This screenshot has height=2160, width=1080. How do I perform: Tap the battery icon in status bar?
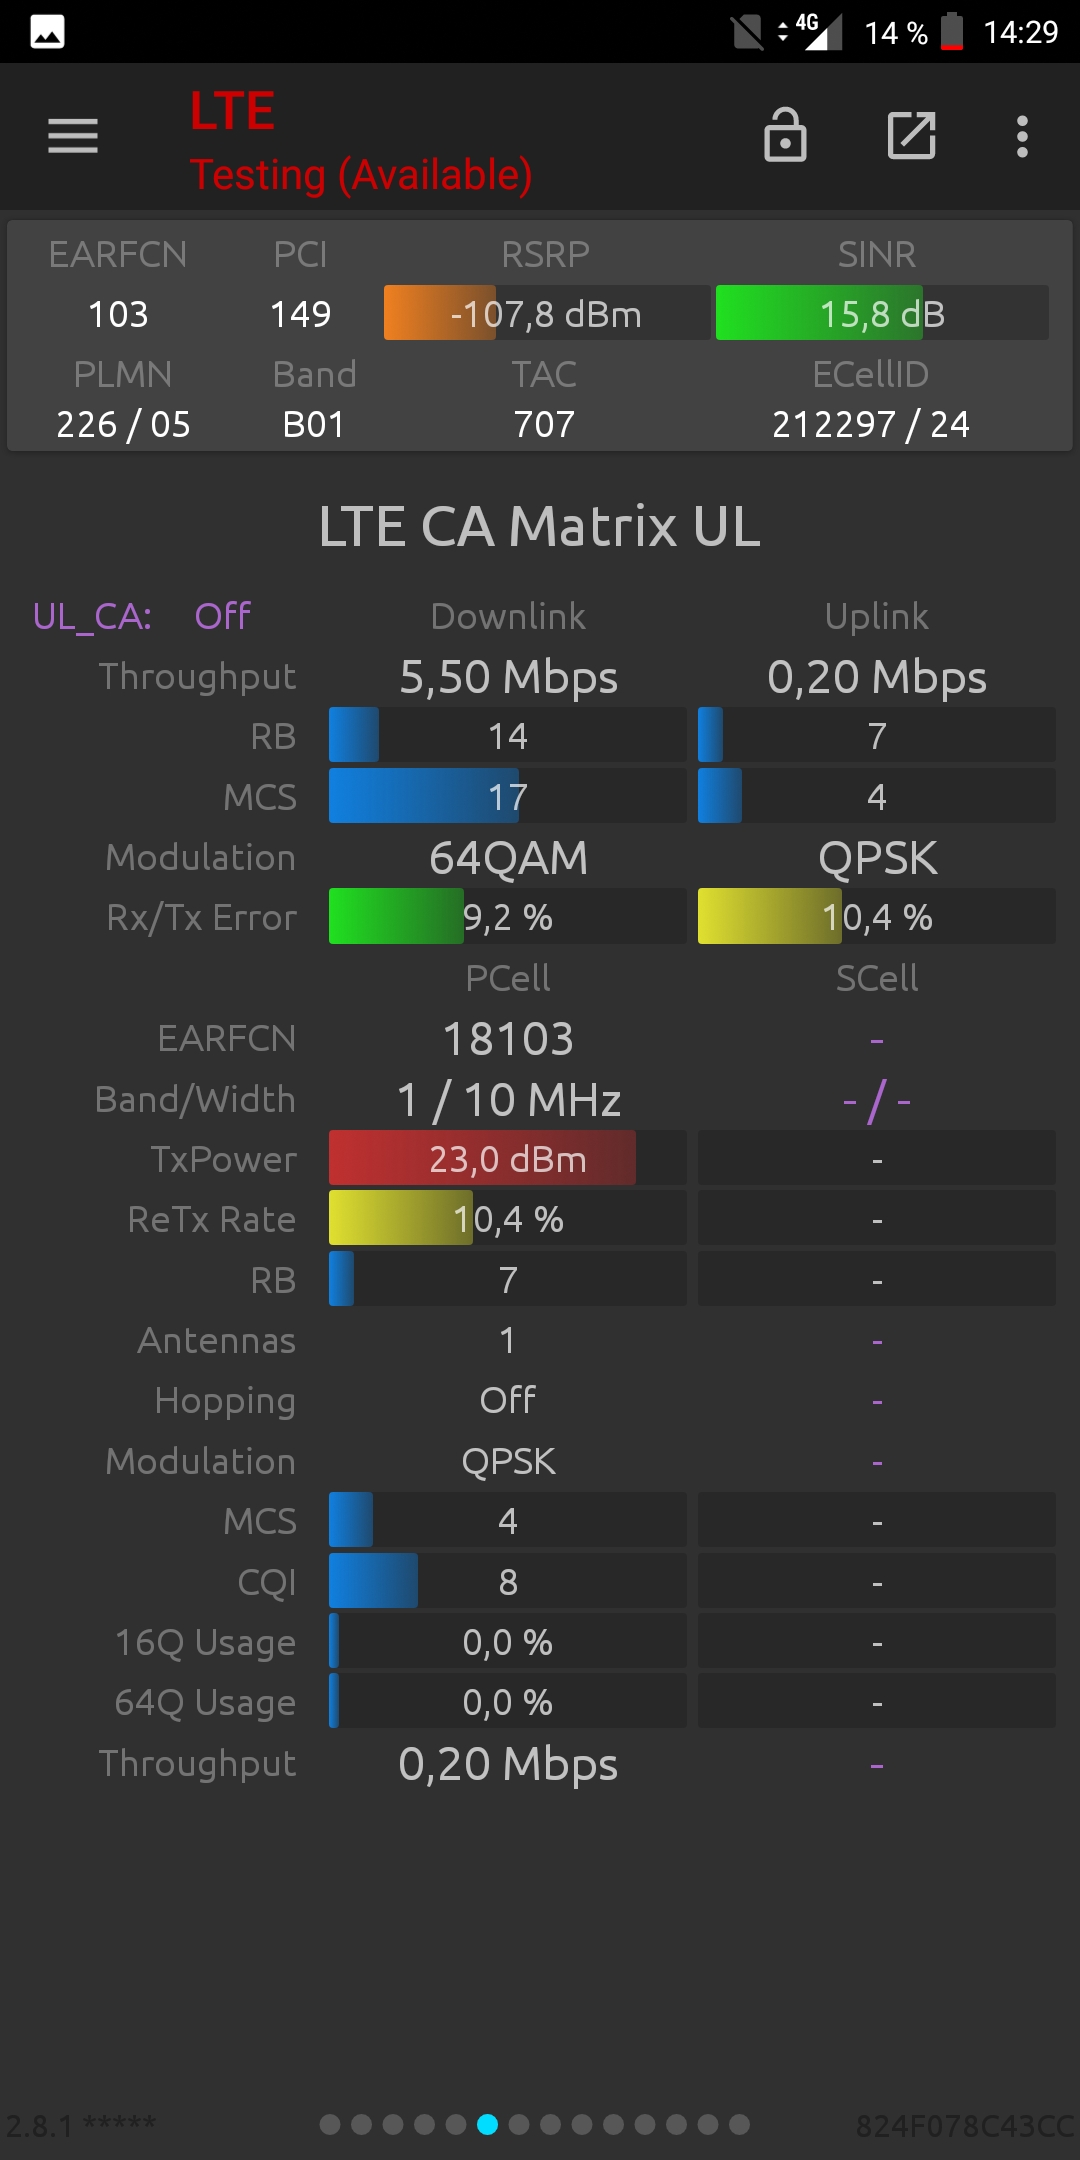click(952, 31)
